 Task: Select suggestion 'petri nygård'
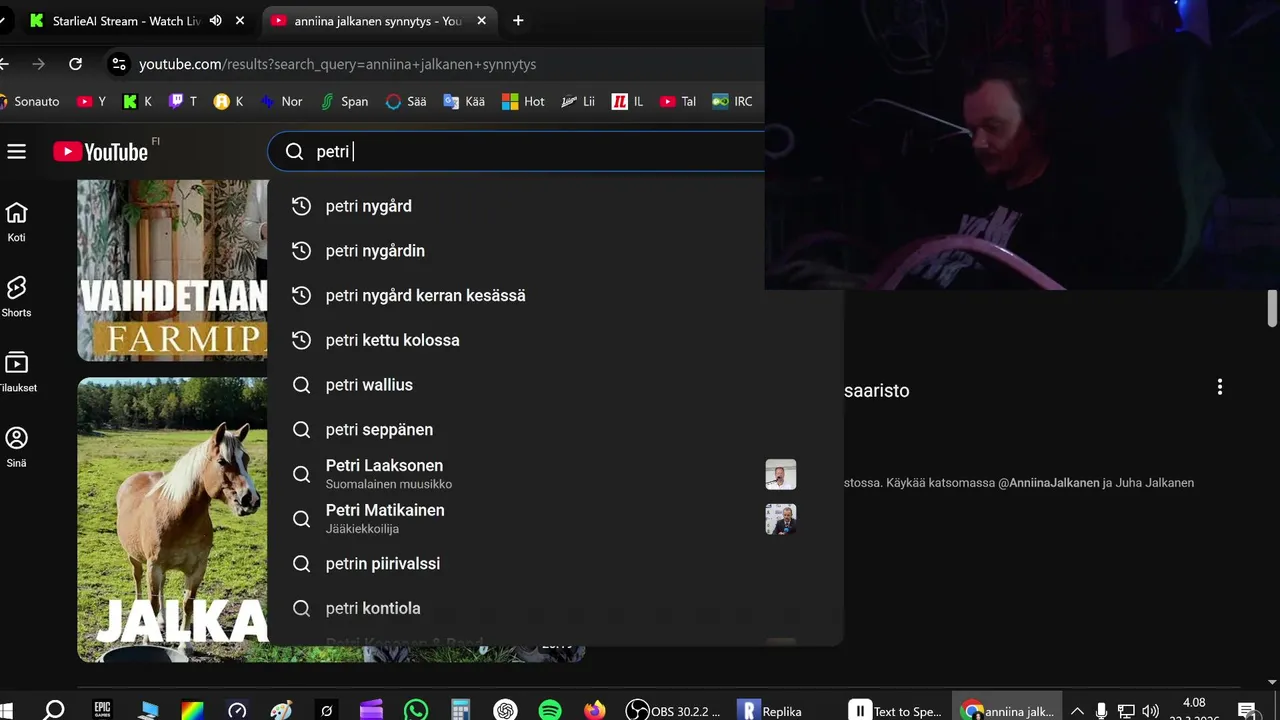coord(555,206)
